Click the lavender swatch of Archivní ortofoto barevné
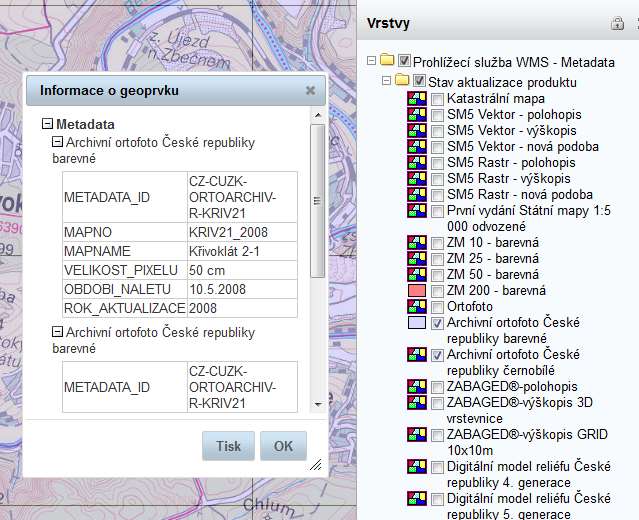 tap(416, 322)
